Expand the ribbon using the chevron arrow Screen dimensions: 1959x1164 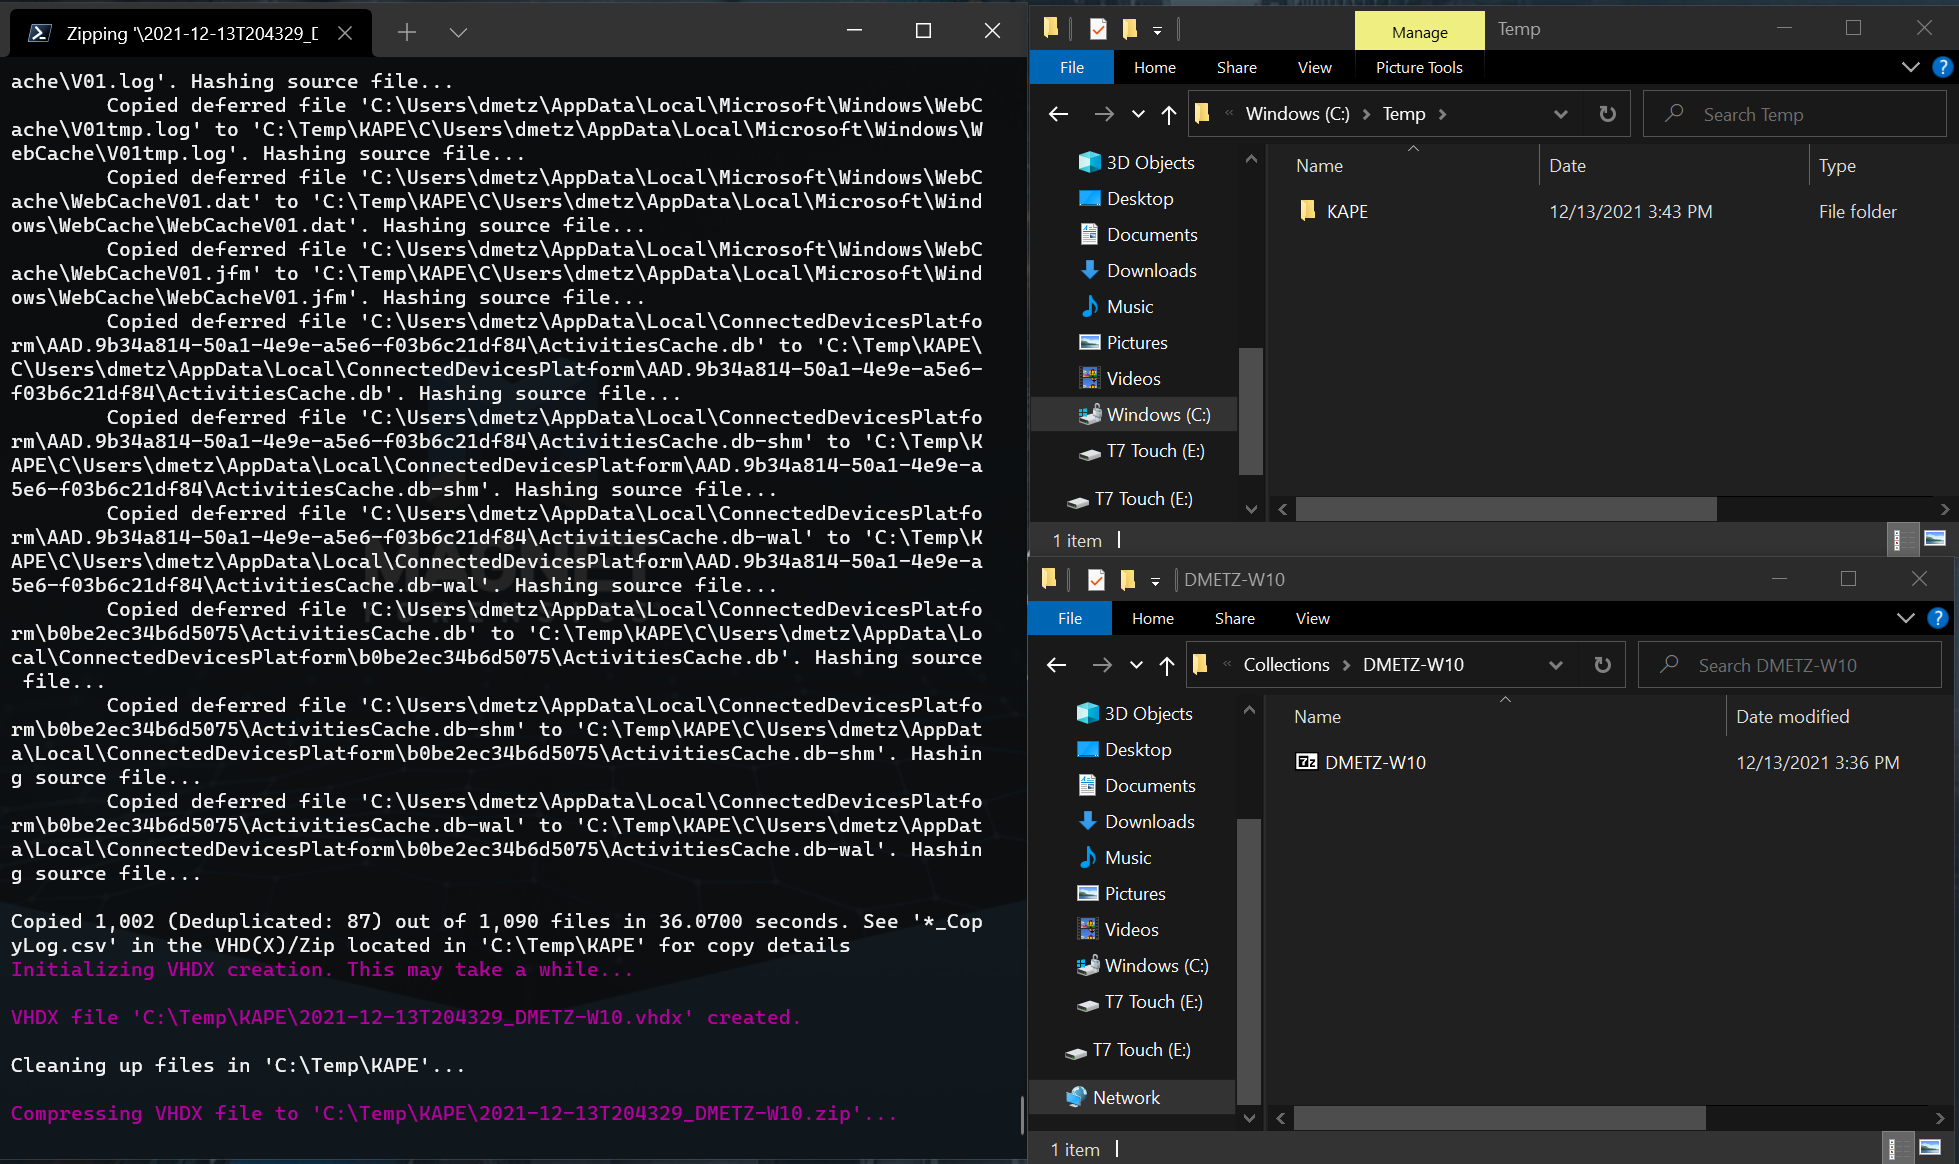tap(1911, 67)
